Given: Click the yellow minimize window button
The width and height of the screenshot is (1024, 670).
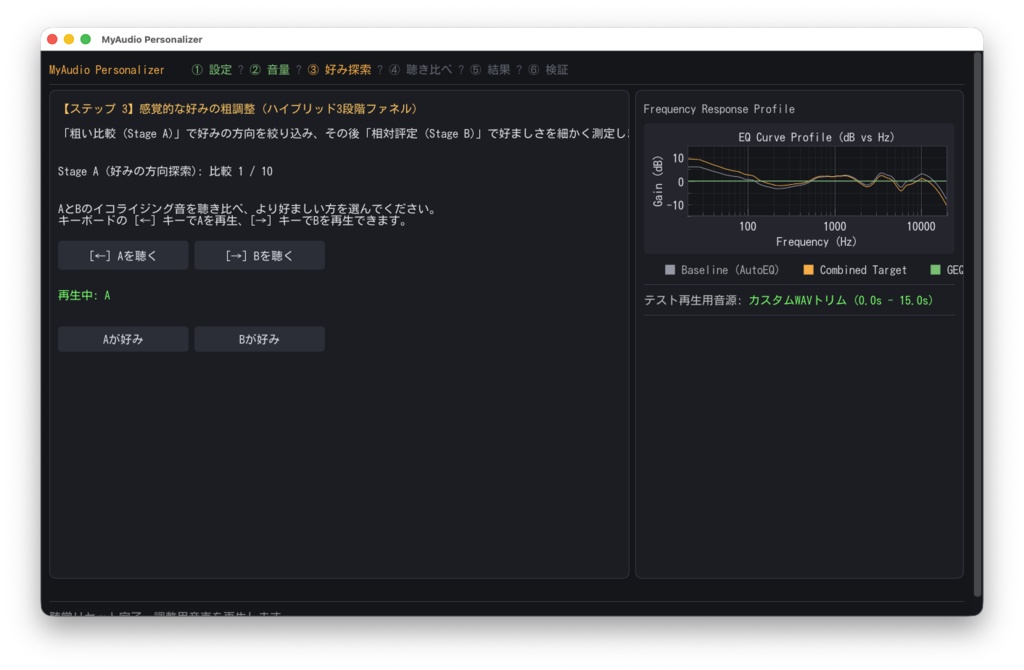Looking at the screenshot, I should (x=69, y=39).
